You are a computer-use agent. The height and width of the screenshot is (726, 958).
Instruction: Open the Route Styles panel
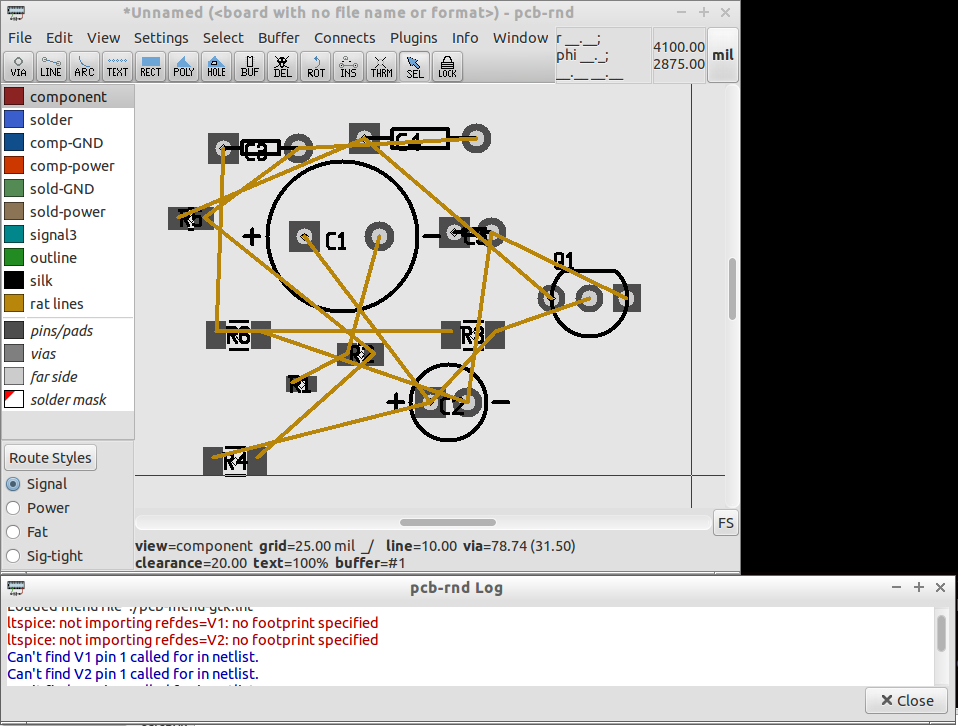50,457
